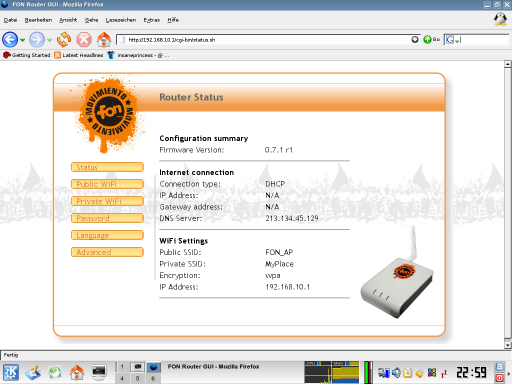The width and height of the screenshot is (512, 384).
Task: Click the public SSID value FON_AP
Action: (279, 252)
